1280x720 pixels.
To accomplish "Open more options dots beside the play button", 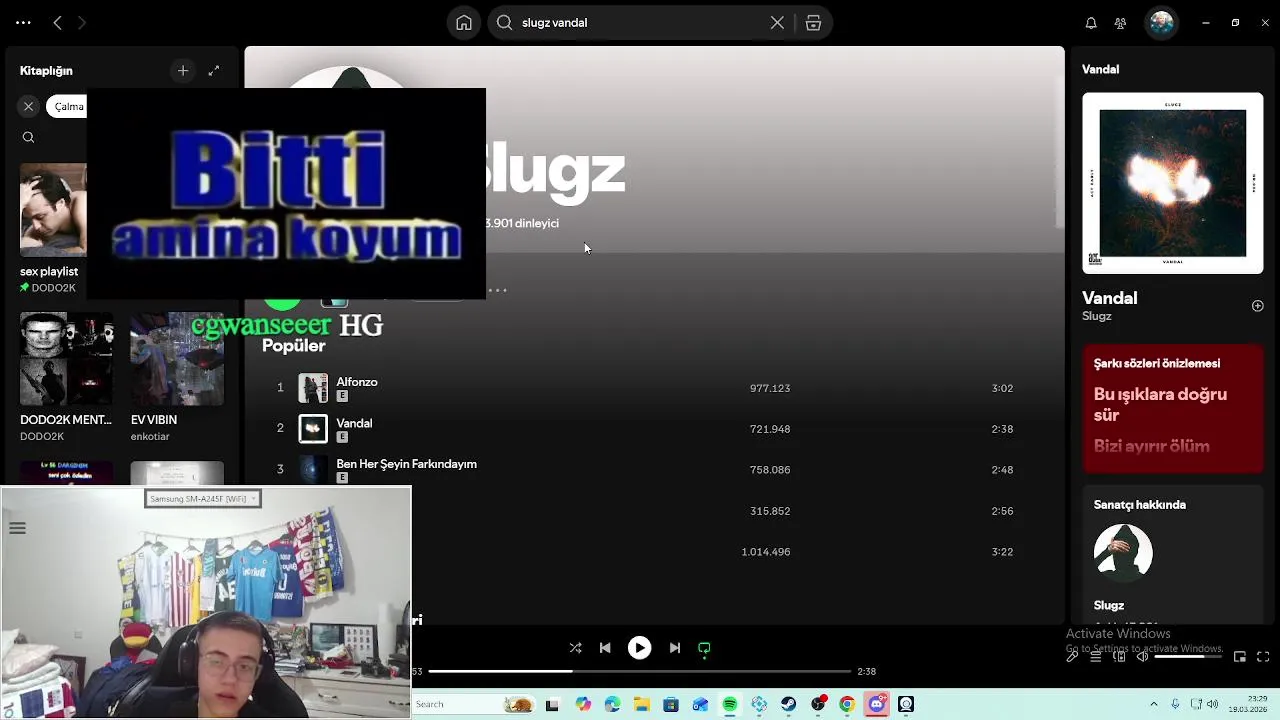I will pyautogui.click(x=498, y=290).
